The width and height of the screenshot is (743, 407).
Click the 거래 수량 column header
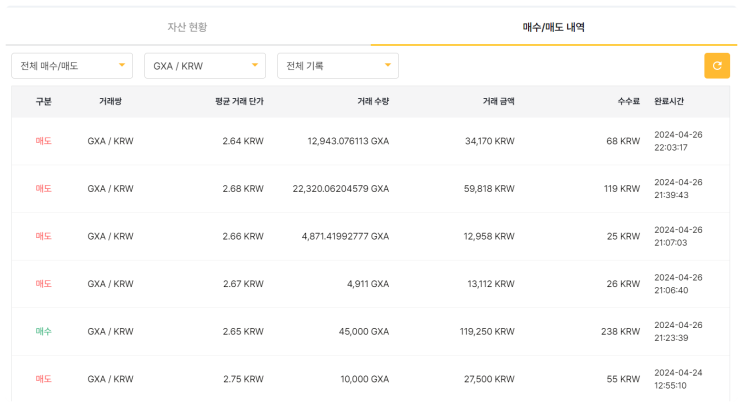373,101
